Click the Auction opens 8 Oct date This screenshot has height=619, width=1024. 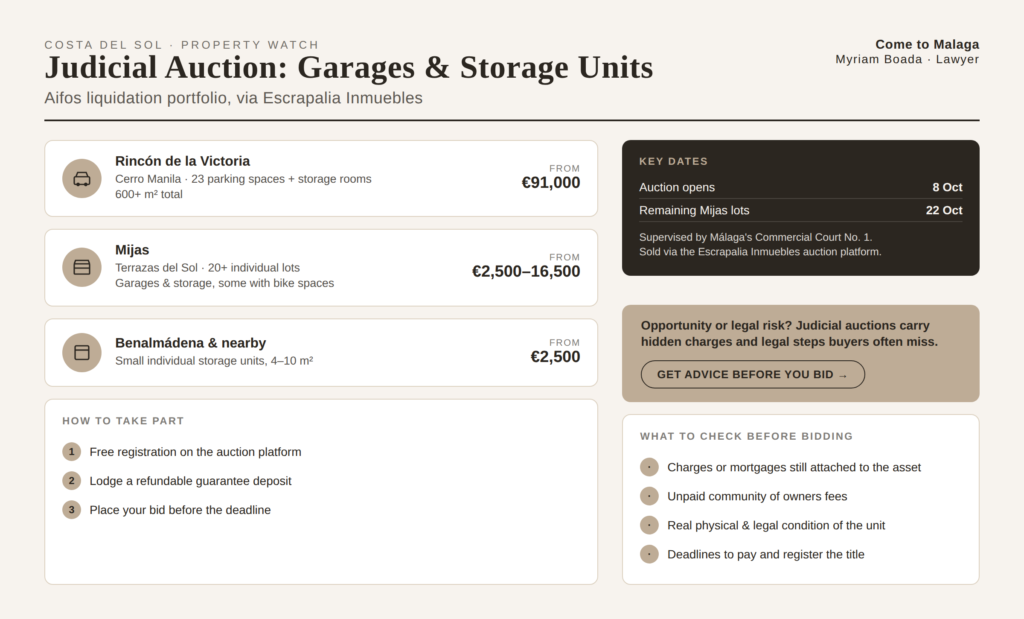[x=947, y=187]
